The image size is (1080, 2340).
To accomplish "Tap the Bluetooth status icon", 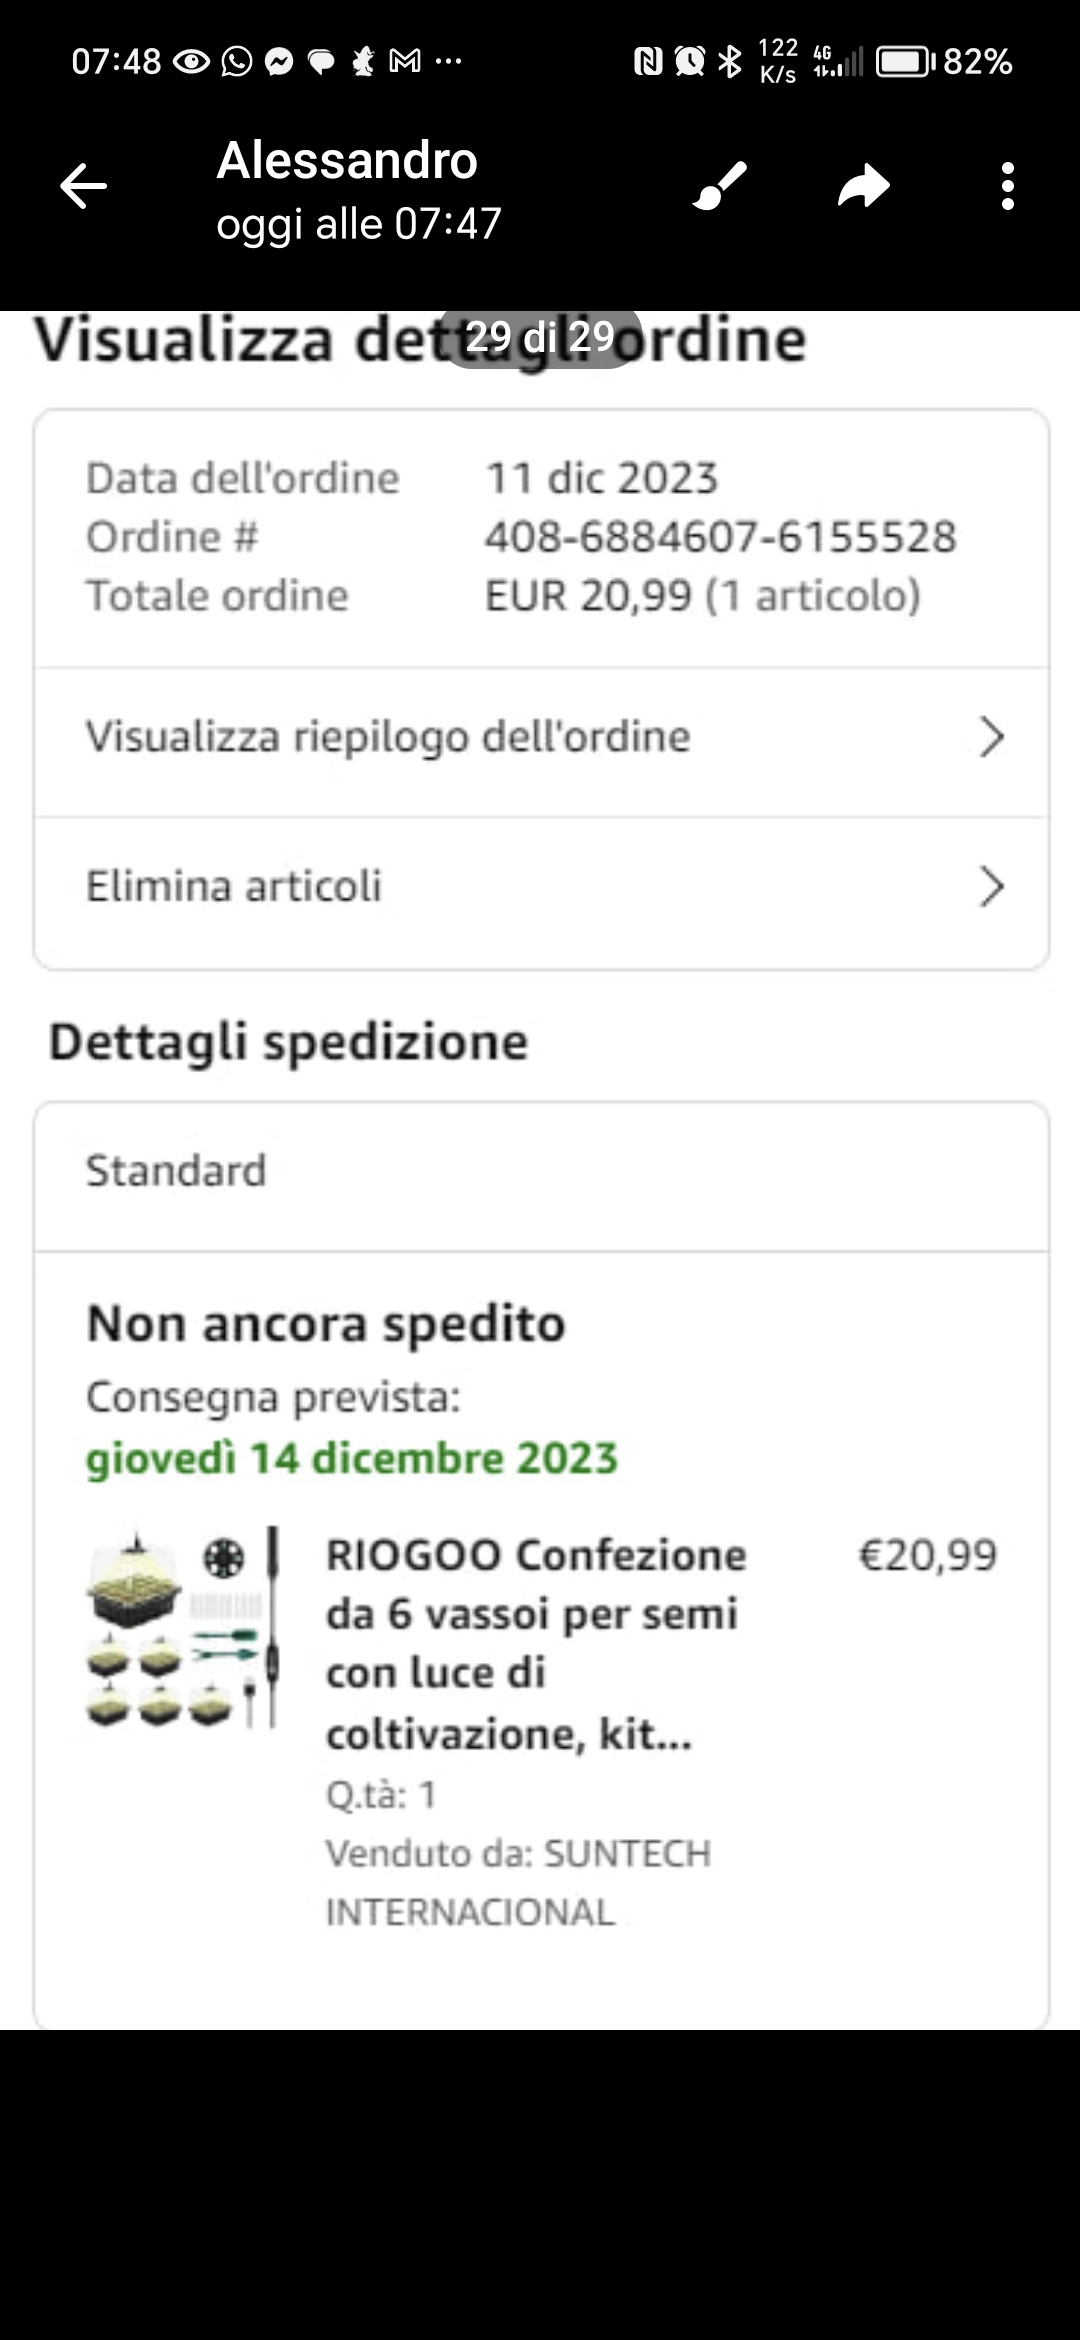I will tap(731, 62).
